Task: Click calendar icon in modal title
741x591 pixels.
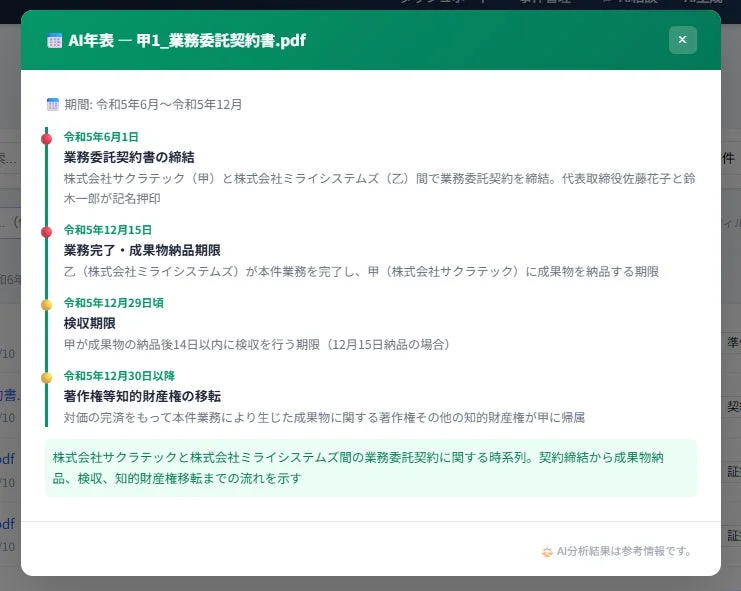Action: coord(54,41)
